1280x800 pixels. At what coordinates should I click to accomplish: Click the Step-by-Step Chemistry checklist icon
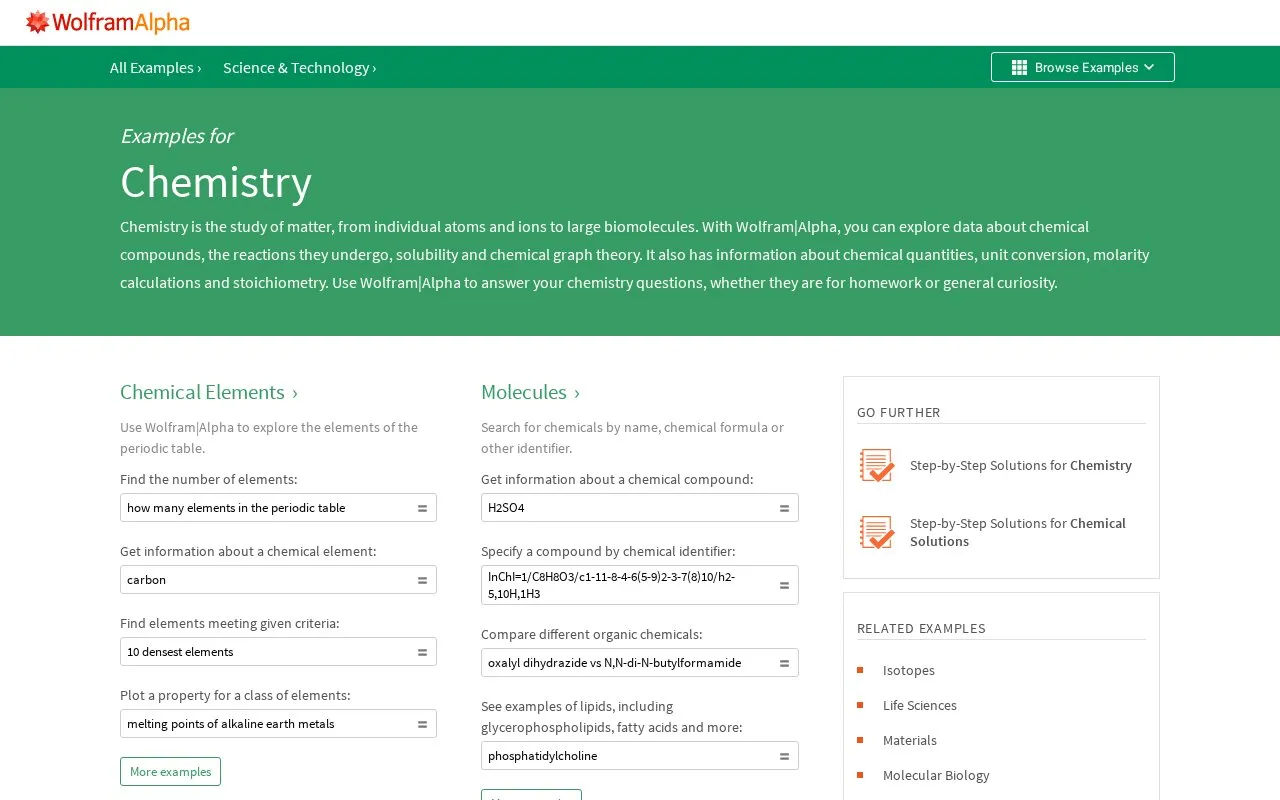[877, 465]
